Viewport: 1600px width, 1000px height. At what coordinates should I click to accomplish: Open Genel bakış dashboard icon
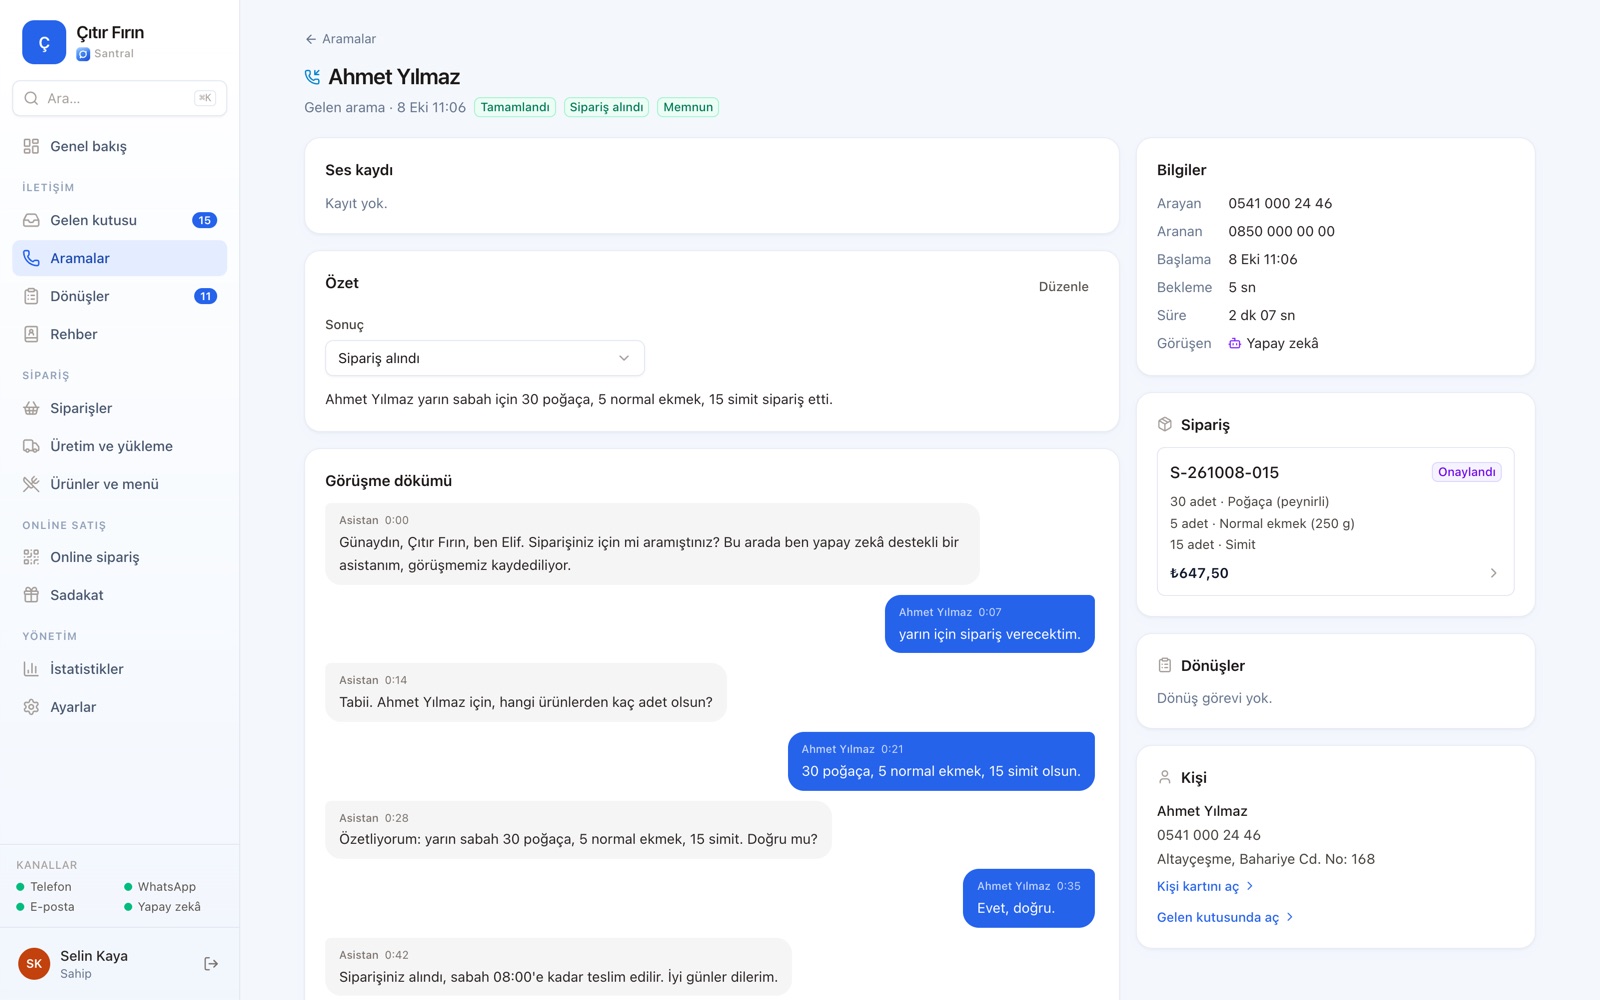31,146
